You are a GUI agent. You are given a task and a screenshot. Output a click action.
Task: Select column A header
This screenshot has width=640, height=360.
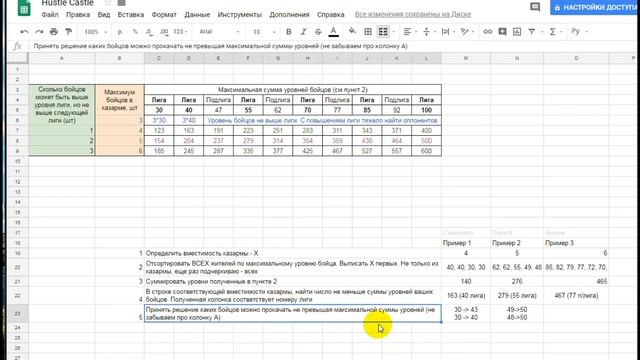(62, 59)
